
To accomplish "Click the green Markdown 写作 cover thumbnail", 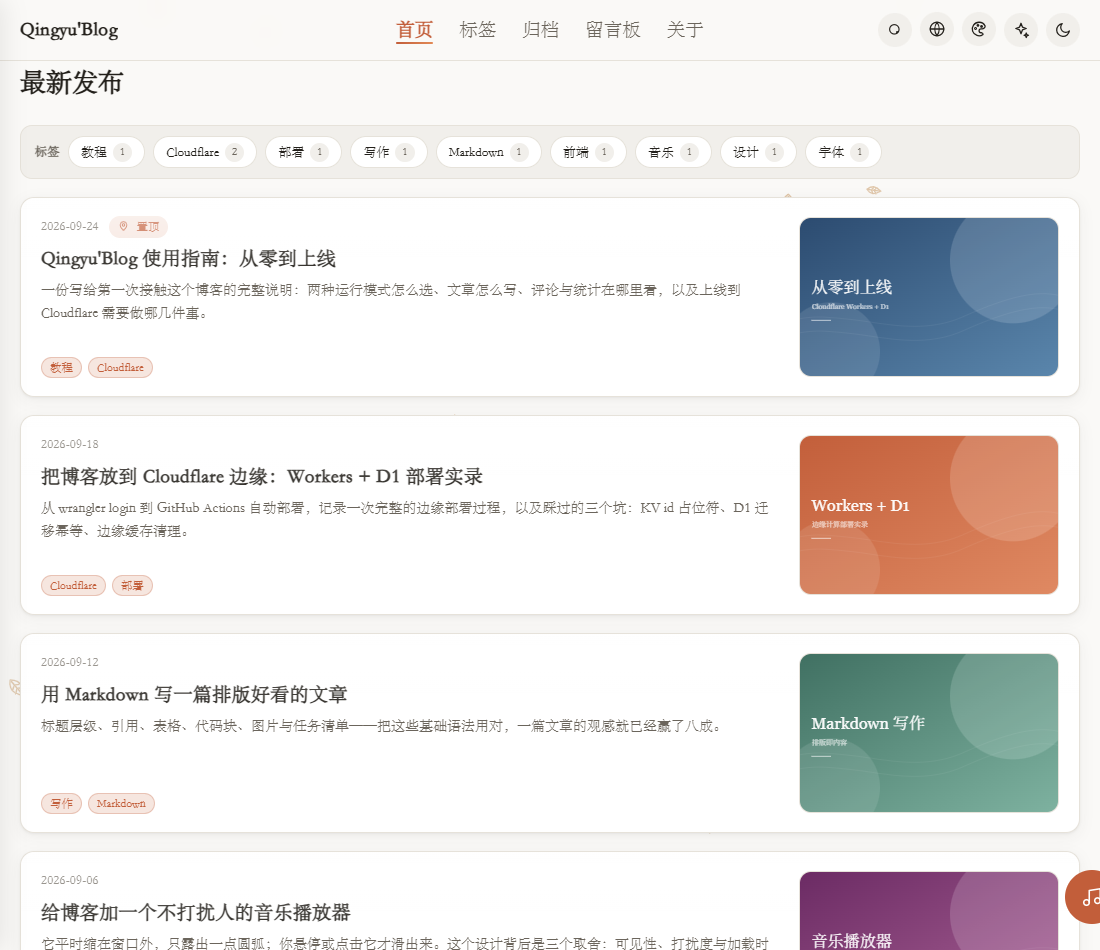I will pyautogui.click(x=929, y=733).
